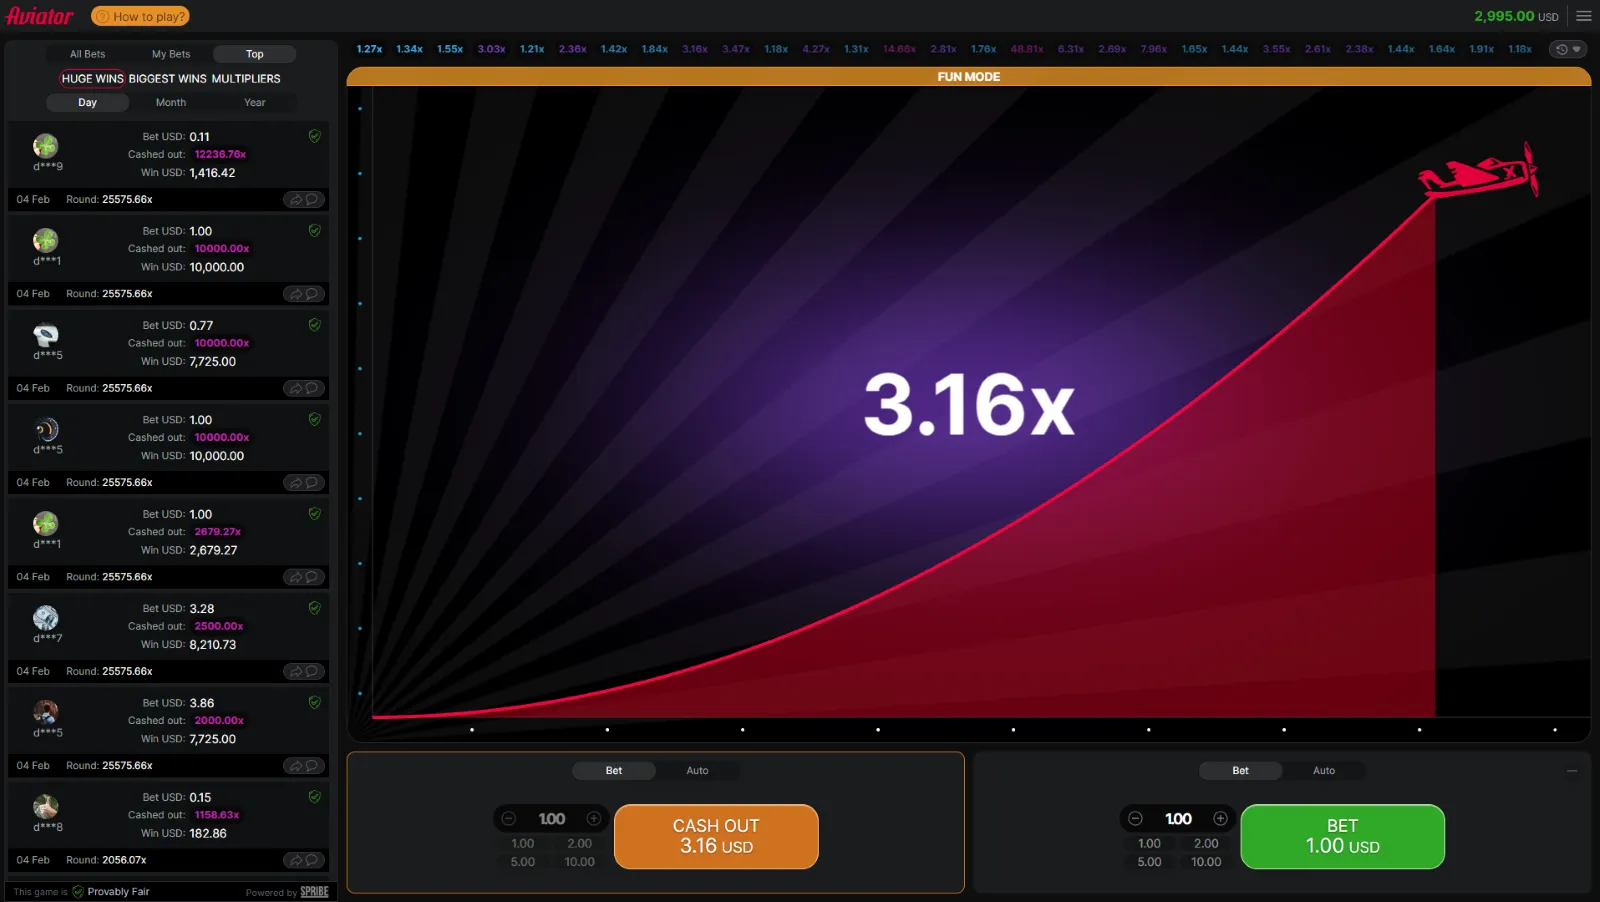Screen dimensions: 1600x902
Task: Click the 48.81x multiplier in history
Action: pyautogui.click(x=1027, y=49)
